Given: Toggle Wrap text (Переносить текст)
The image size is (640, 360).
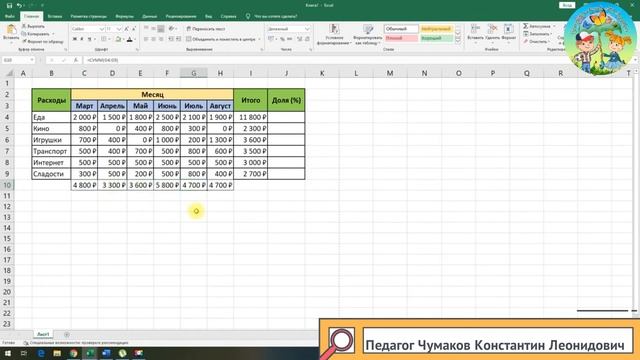Looking at the screenshot, I should (x=206, y=29).
